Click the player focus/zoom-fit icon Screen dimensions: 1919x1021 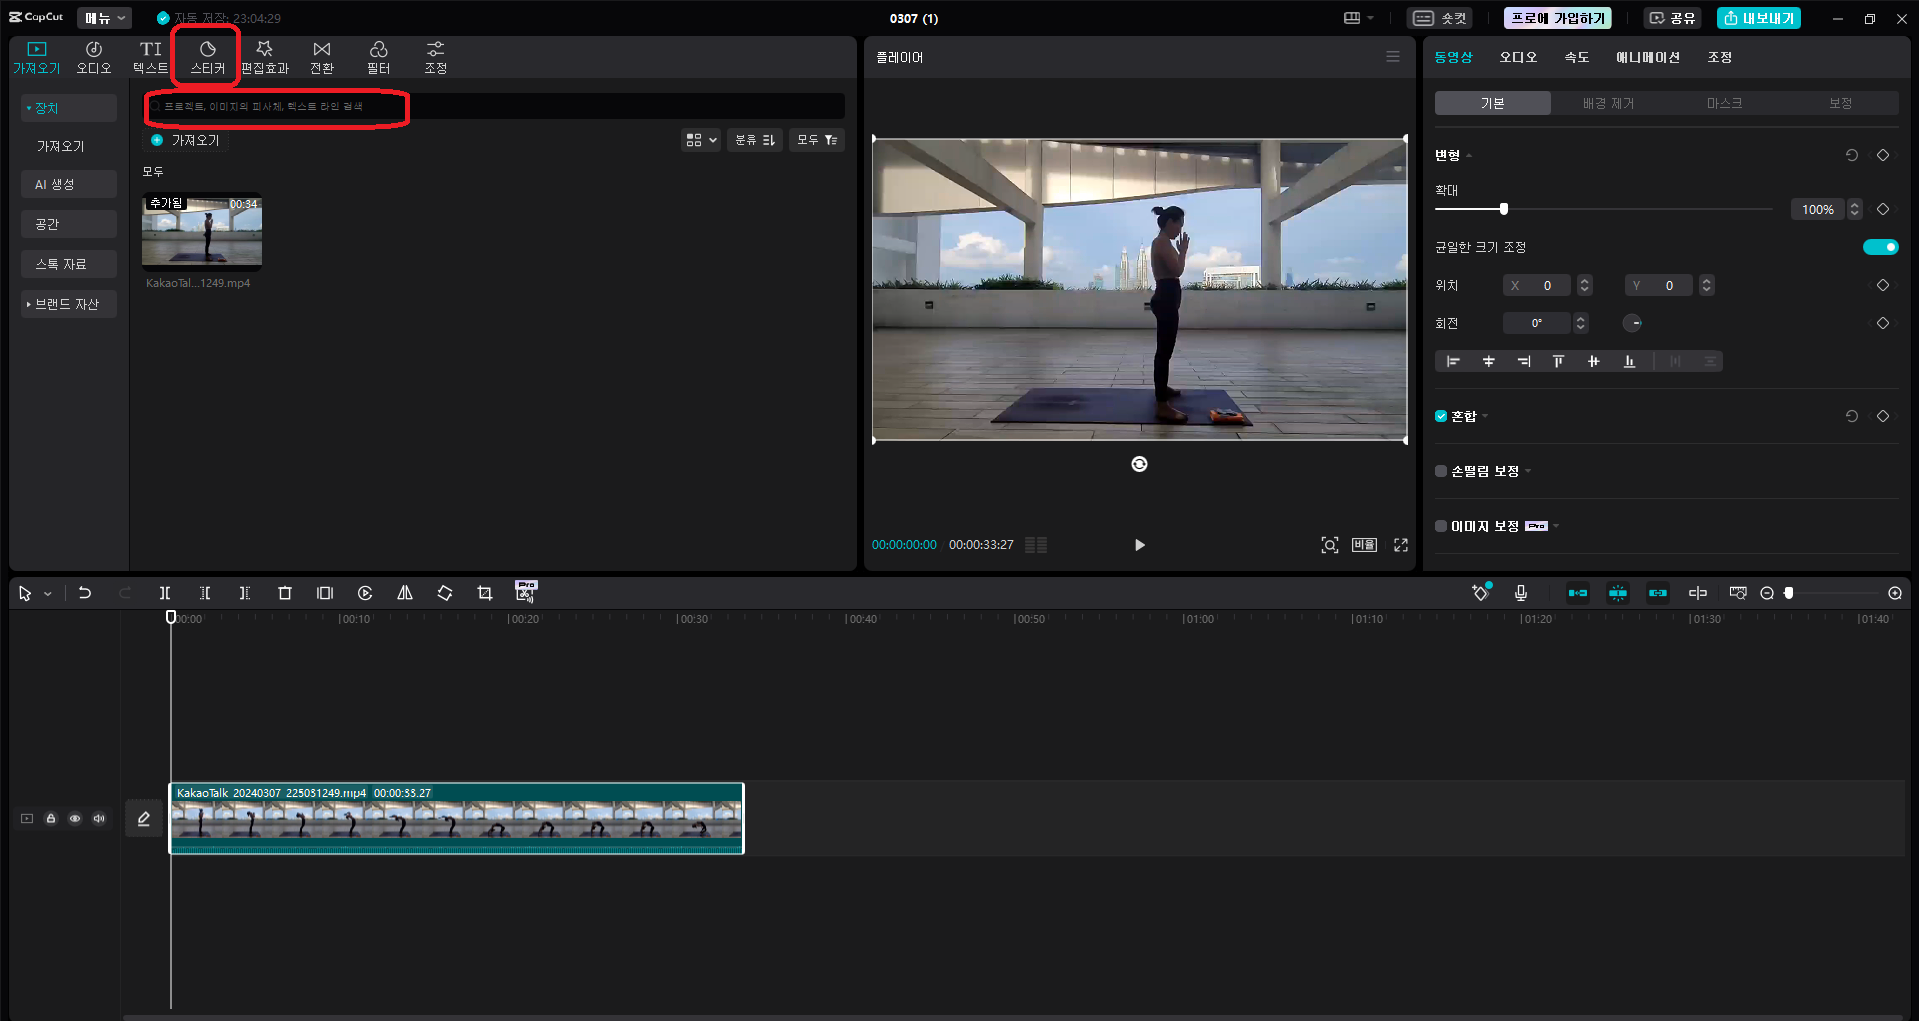(x=1330, y=545)
